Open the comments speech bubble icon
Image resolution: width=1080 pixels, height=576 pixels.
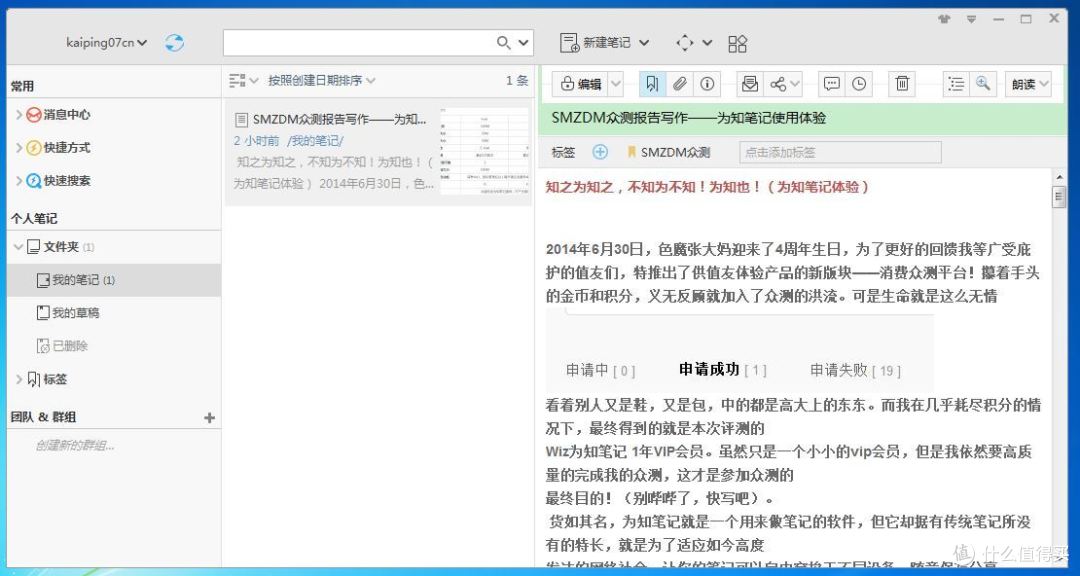(x=832, y=84)
